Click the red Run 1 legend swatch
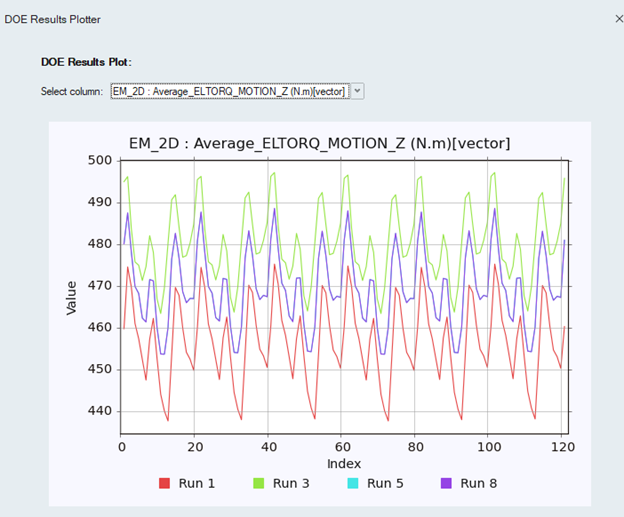The image size is (624, 517). click(x=165, y=484)
